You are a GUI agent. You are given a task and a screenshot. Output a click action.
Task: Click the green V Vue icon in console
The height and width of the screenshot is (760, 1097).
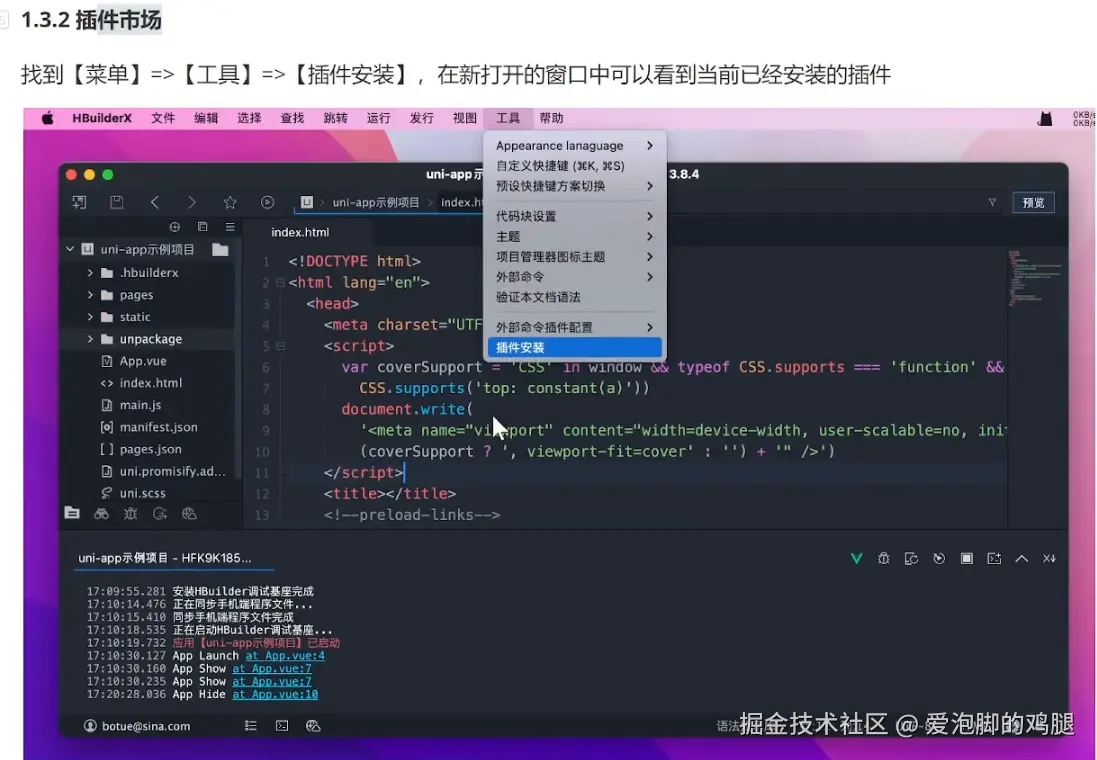856,558
